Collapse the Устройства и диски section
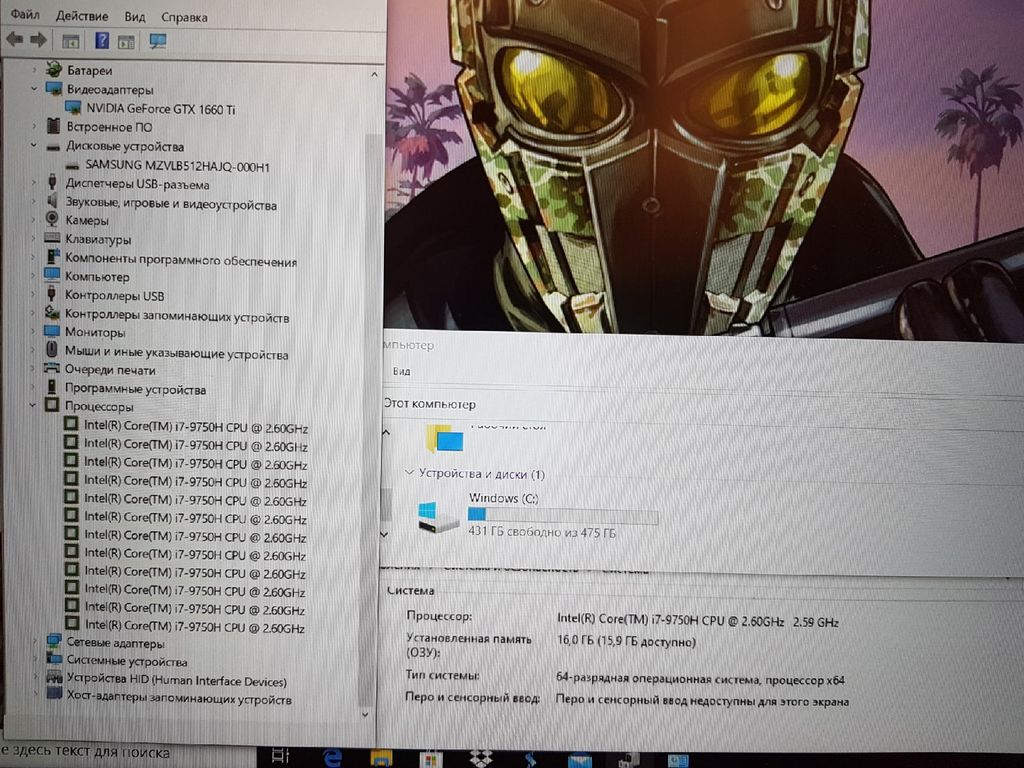 (x=408, y=473)
